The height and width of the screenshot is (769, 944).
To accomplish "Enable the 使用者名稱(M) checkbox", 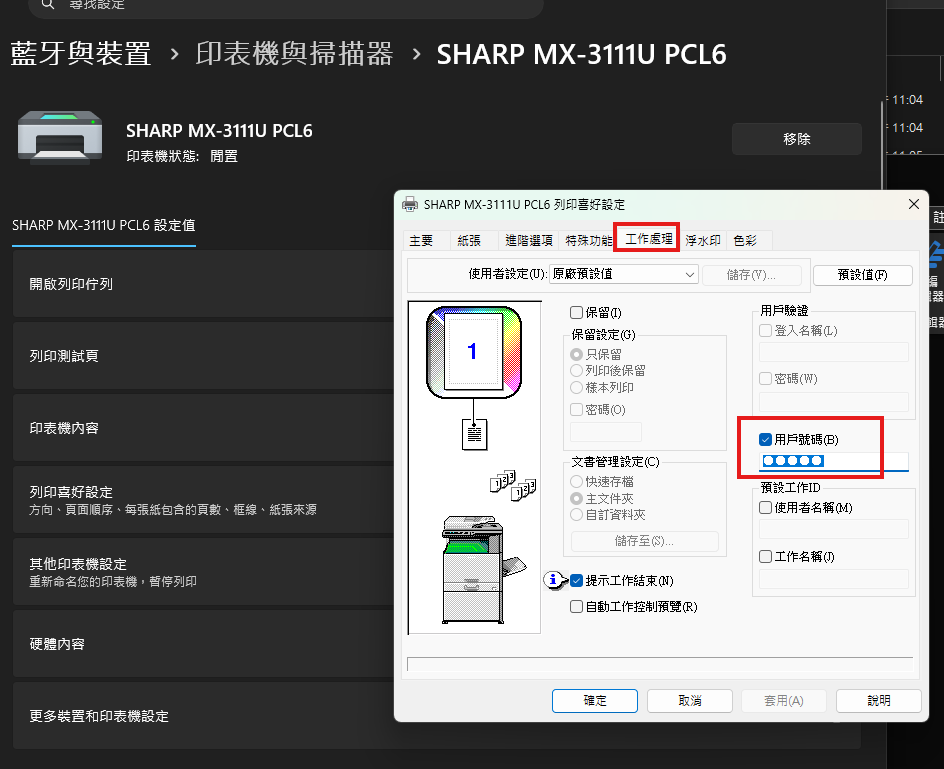I will tap(765, 508).
